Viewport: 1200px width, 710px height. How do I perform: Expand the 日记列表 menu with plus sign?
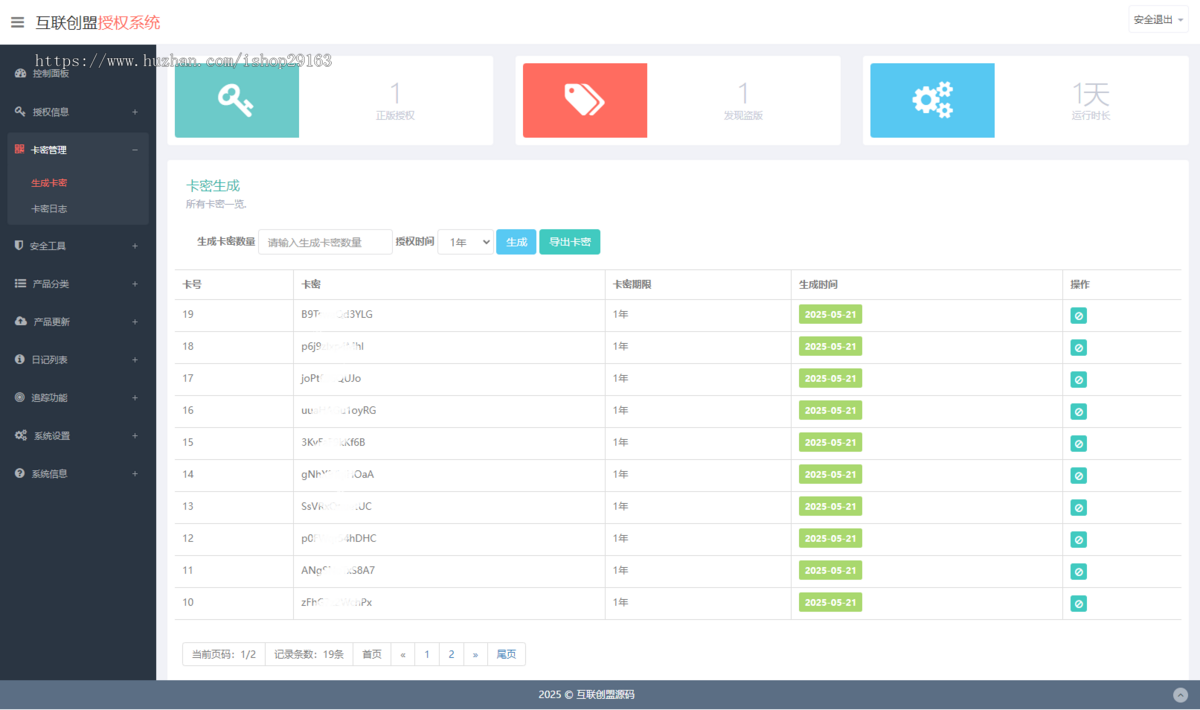pos(135,360)
